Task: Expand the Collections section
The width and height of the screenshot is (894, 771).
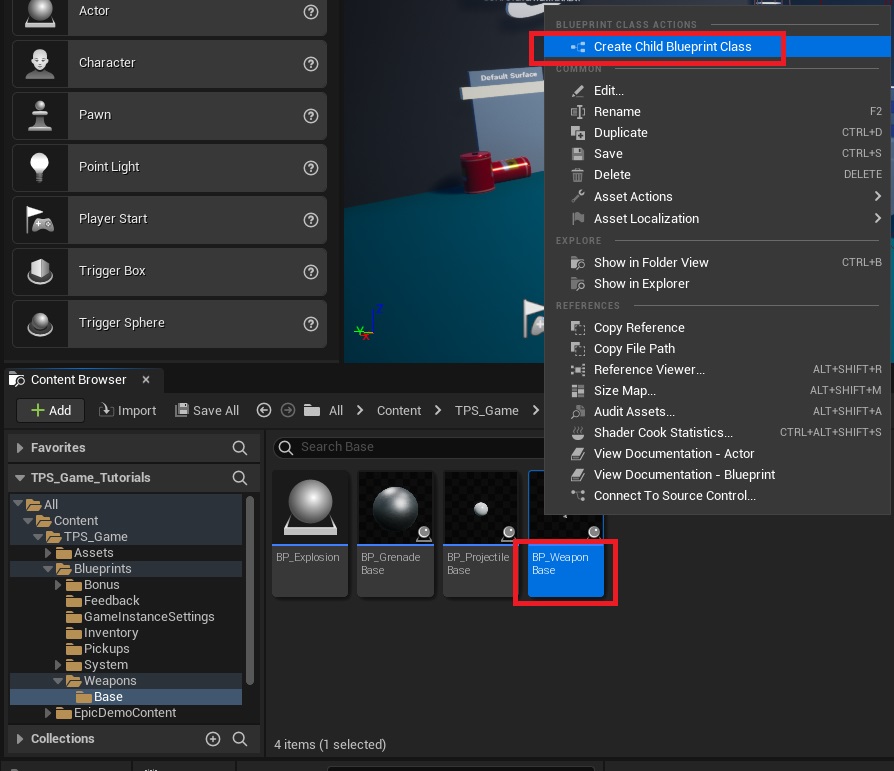Action: (20, 739)
